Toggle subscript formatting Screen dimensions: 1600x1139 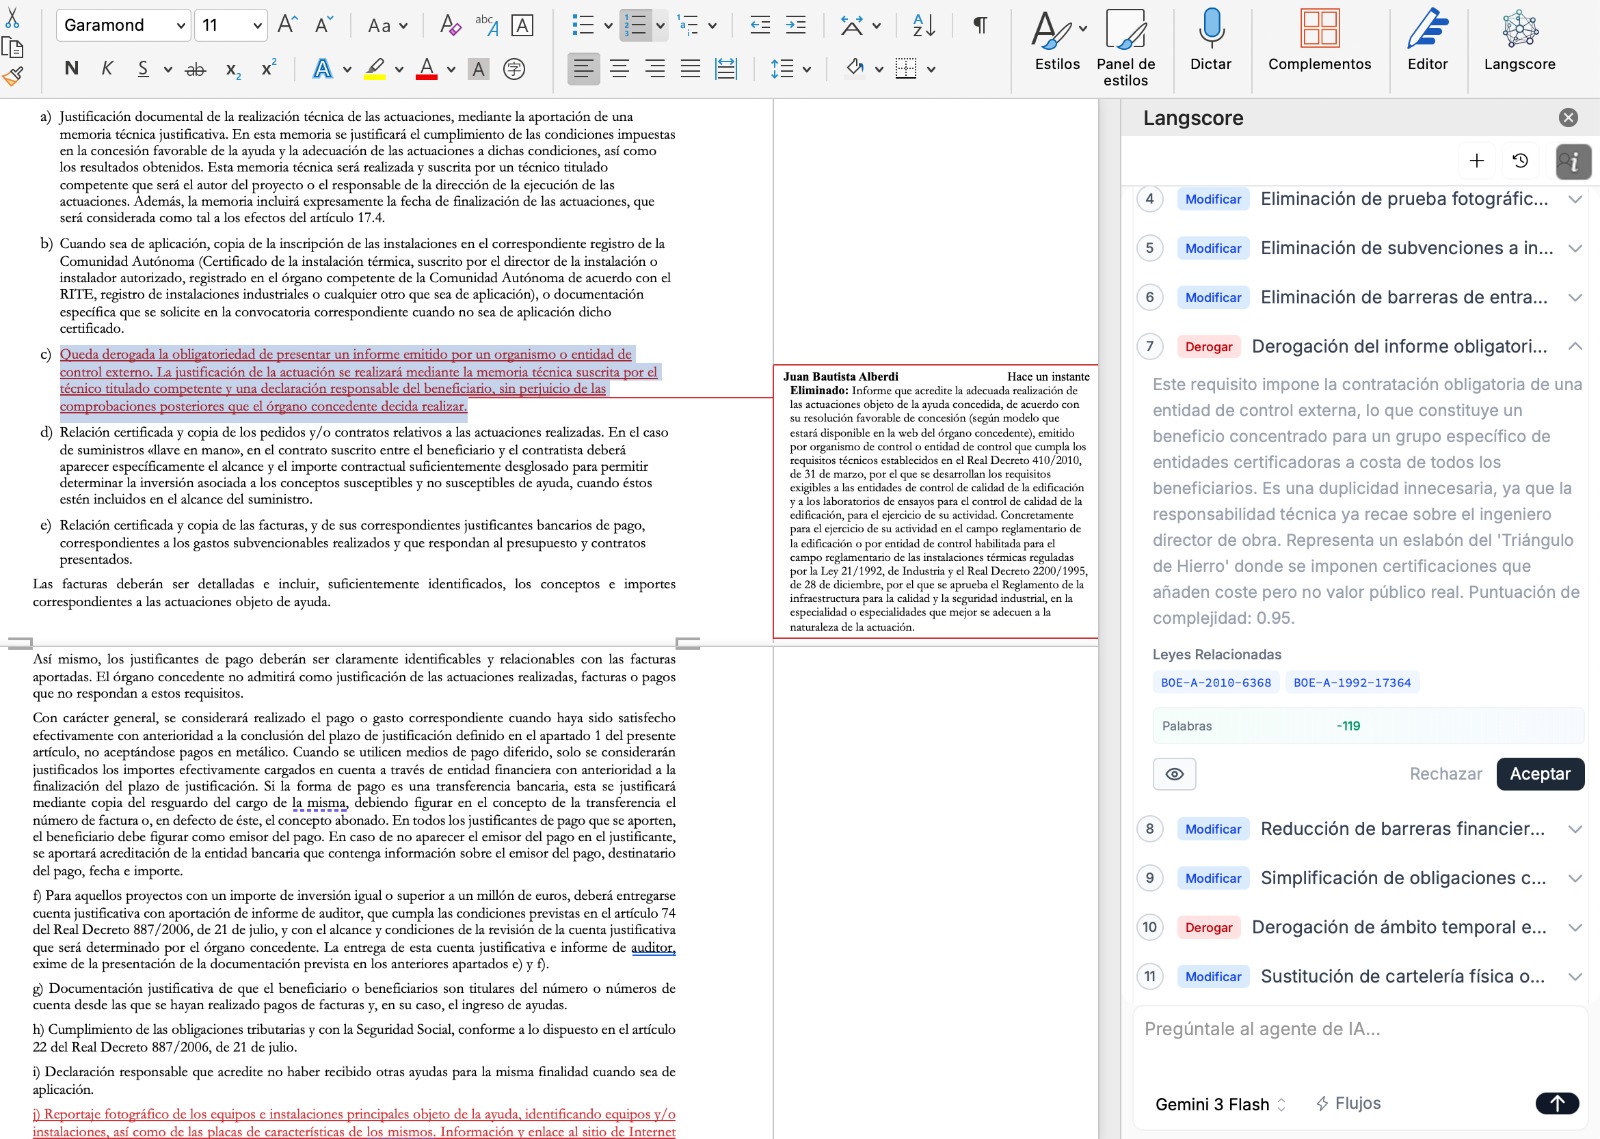pos(233,70)
